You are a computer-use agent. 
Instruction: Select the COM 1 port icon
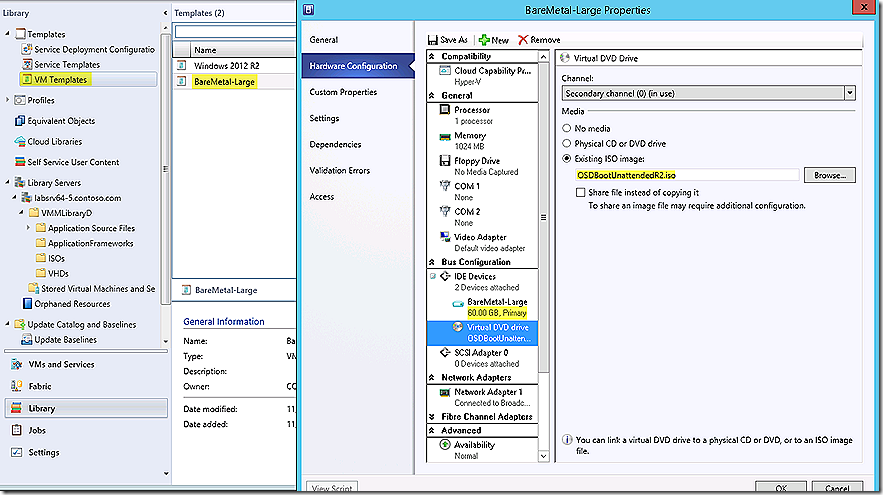pyautogui.click(x=445, y=186)
